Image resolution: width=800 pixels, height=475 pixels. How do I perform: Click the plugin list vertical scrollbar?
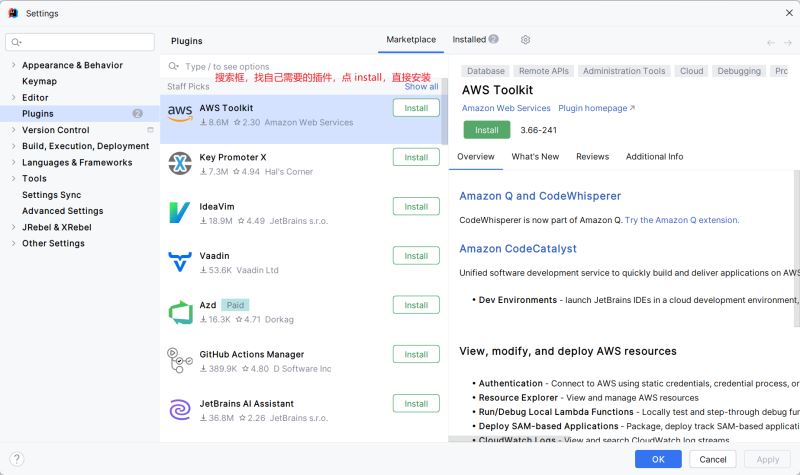click(x=444, y=111)
